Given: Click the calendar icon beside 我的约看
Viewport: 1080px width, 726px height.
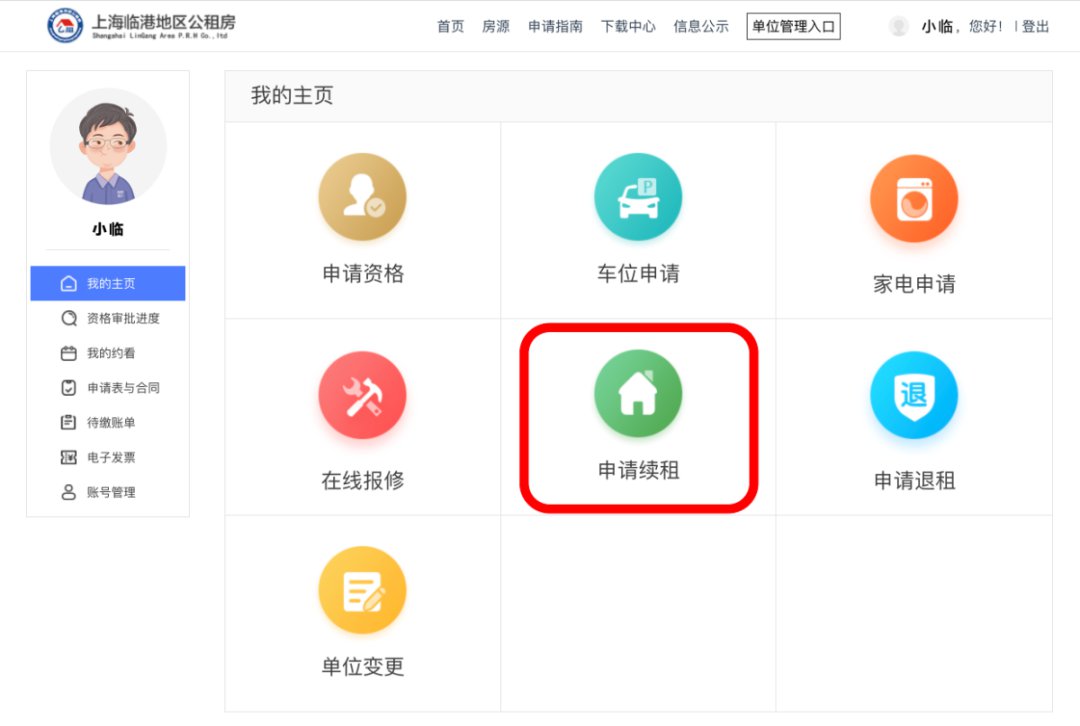Looking at the screenshot, I should (x=68, y=353).
